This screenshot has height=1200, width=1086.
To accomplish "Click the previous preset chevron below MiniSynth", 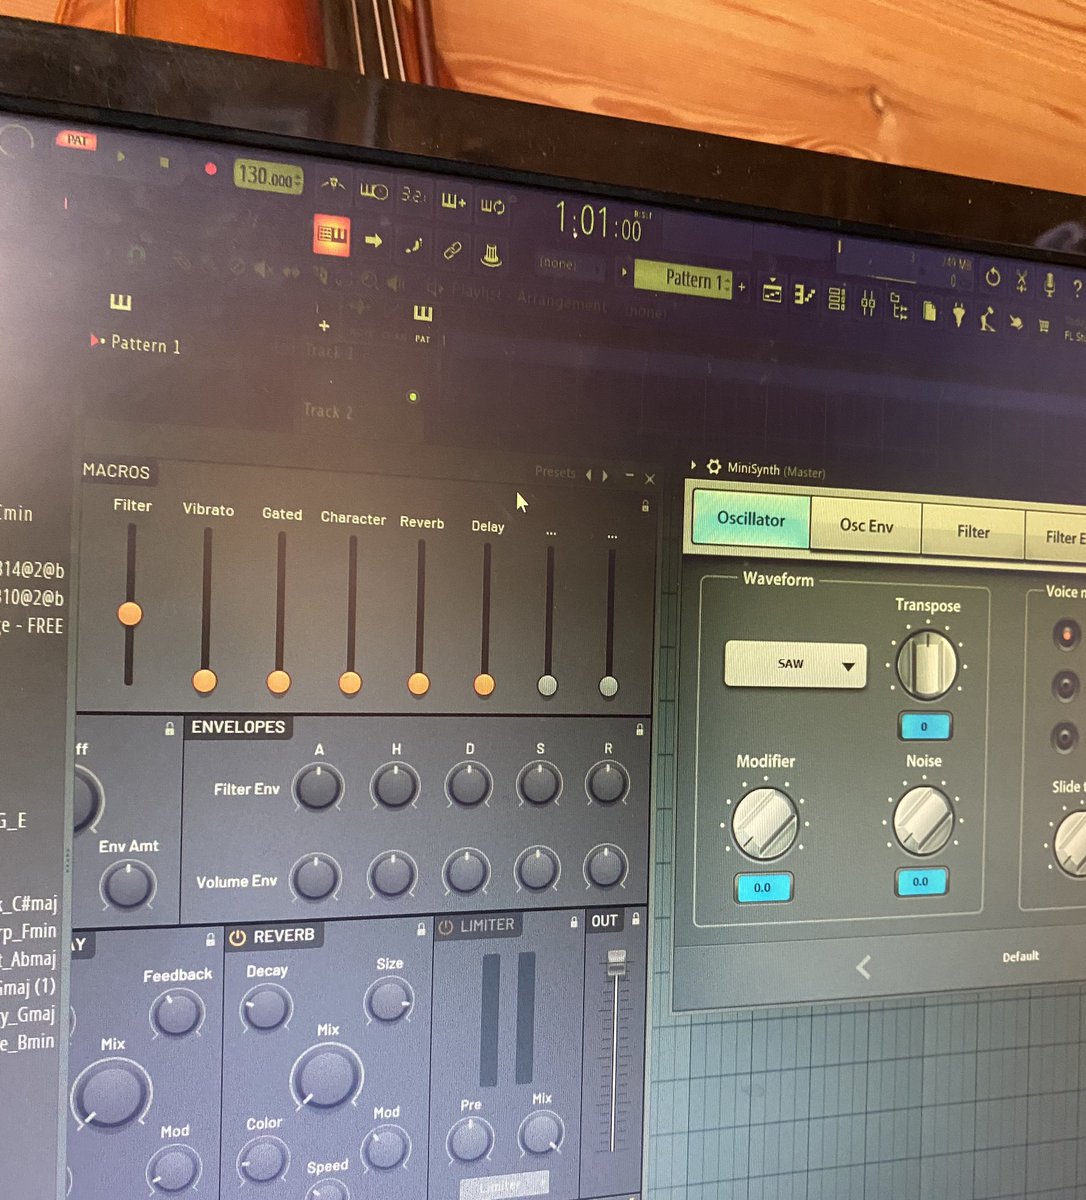I will click(x=863, y=967).
